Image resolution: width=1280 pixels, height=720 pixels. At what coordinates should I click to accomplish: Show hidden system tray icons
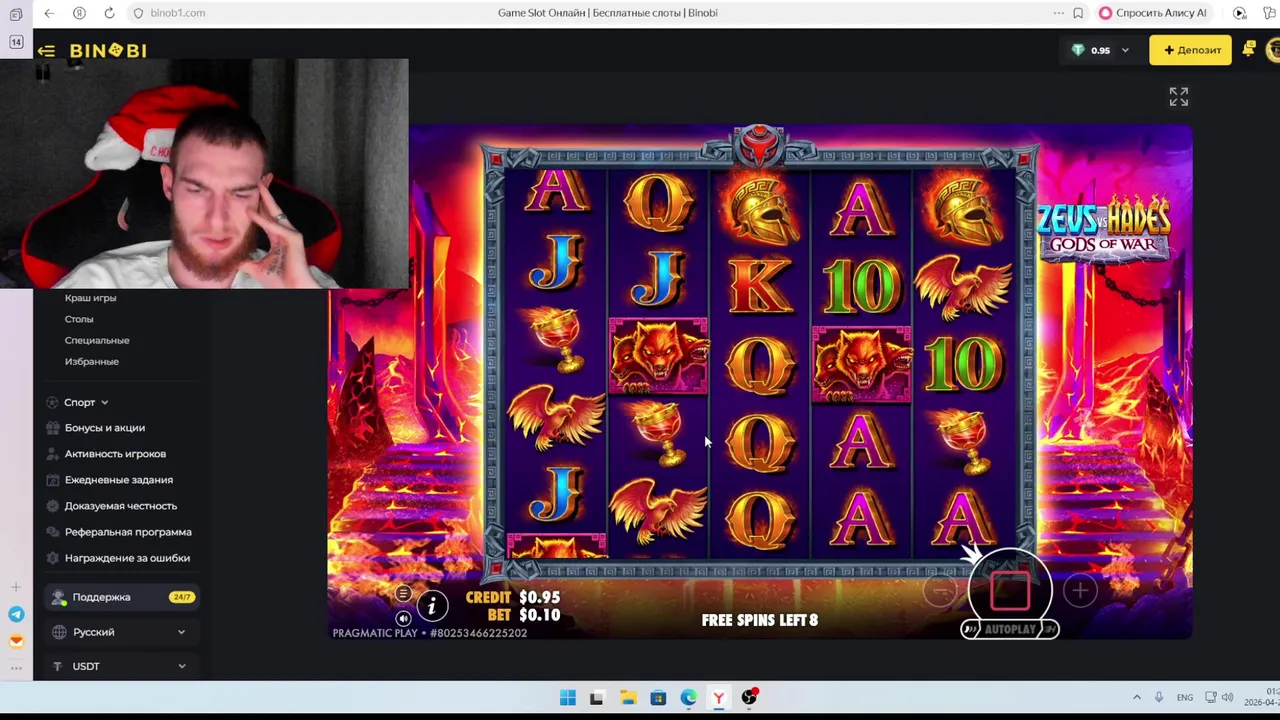1136,697
